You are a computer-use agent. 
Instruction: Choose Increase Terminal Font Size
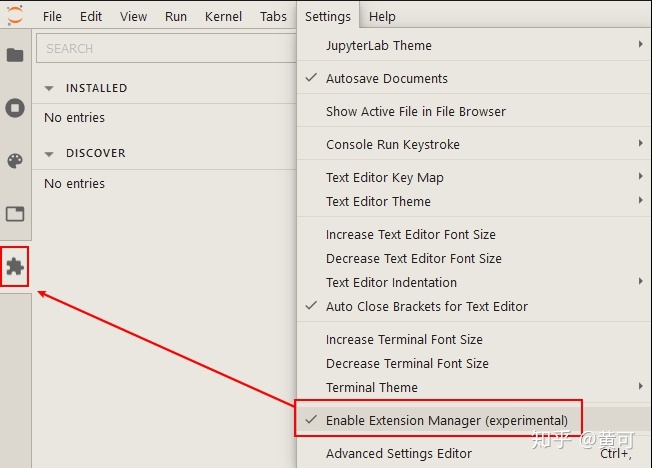(x=474, y=339)
